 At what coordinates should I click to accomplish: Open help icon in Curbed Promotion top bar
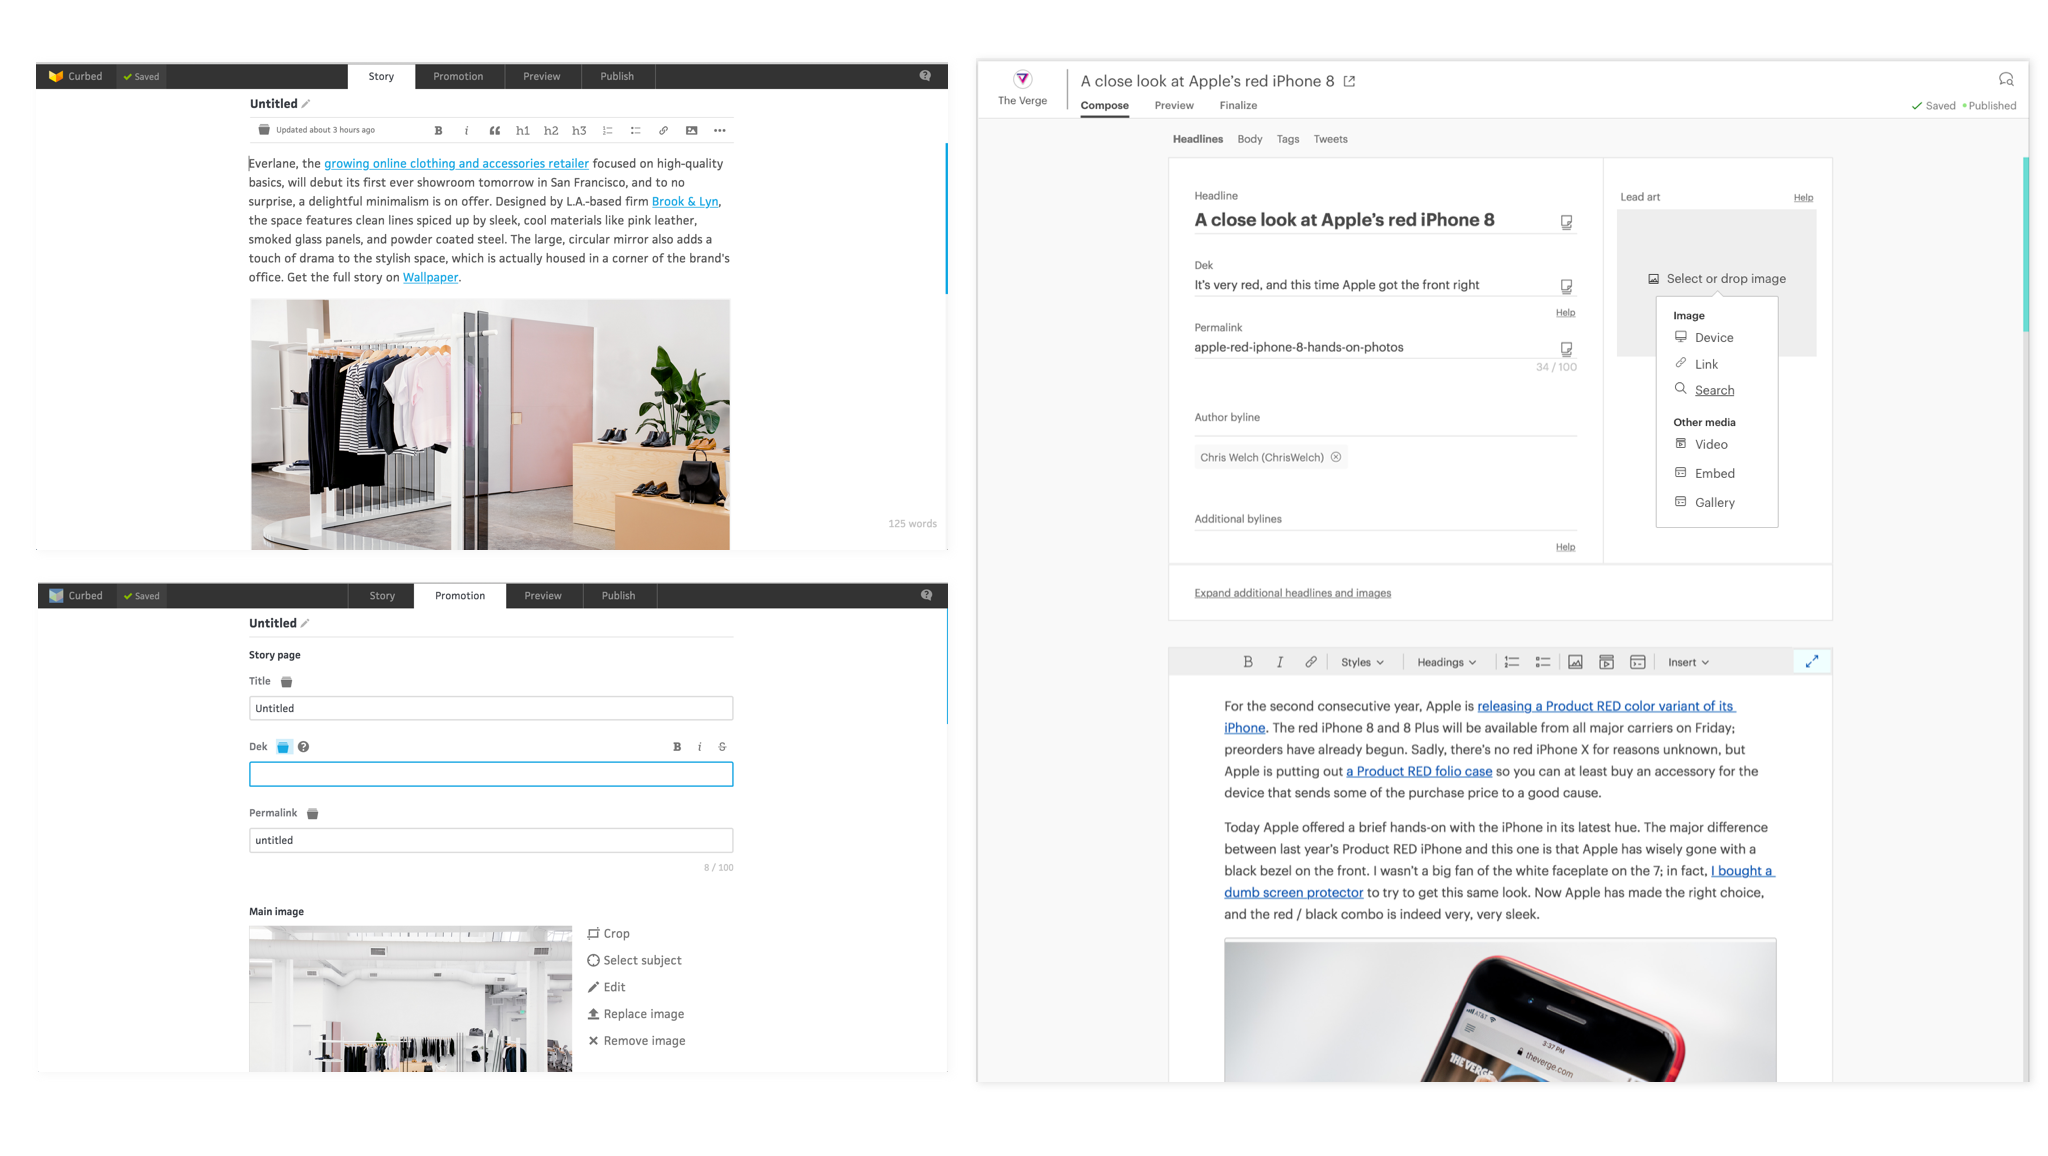(x=926, y=595)
